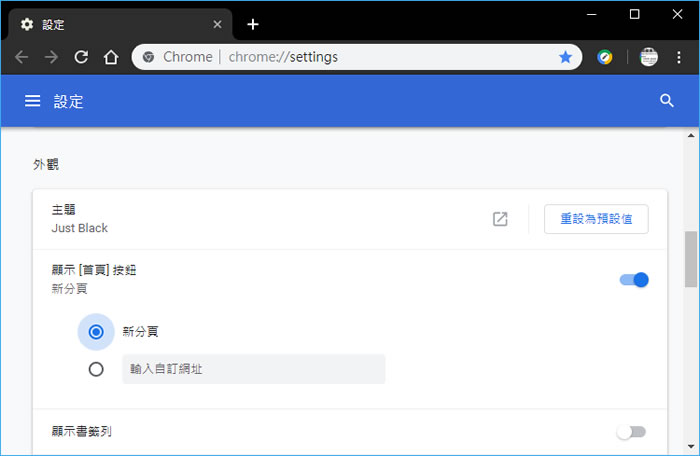This screenshot has height=456, width=700.
Task: Select the 新分頁 radio option
Action: point(96,332)
